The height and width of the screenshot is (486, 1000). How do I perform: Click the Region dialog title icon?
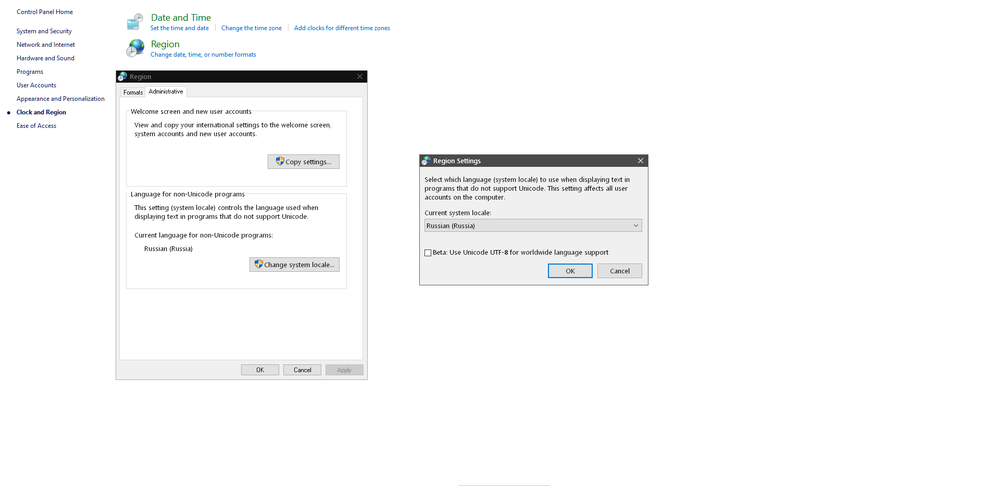[122, 77]
